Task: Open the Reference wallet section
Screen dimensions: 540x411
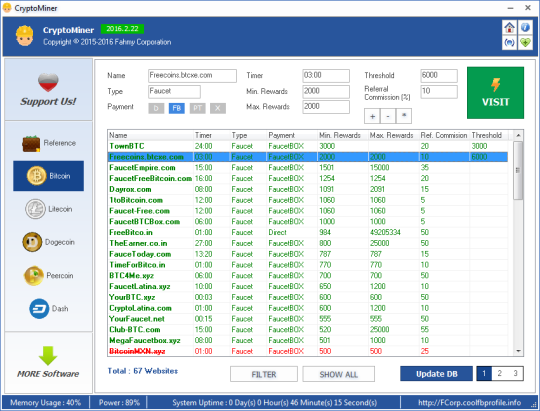Action: click(49, 143)
